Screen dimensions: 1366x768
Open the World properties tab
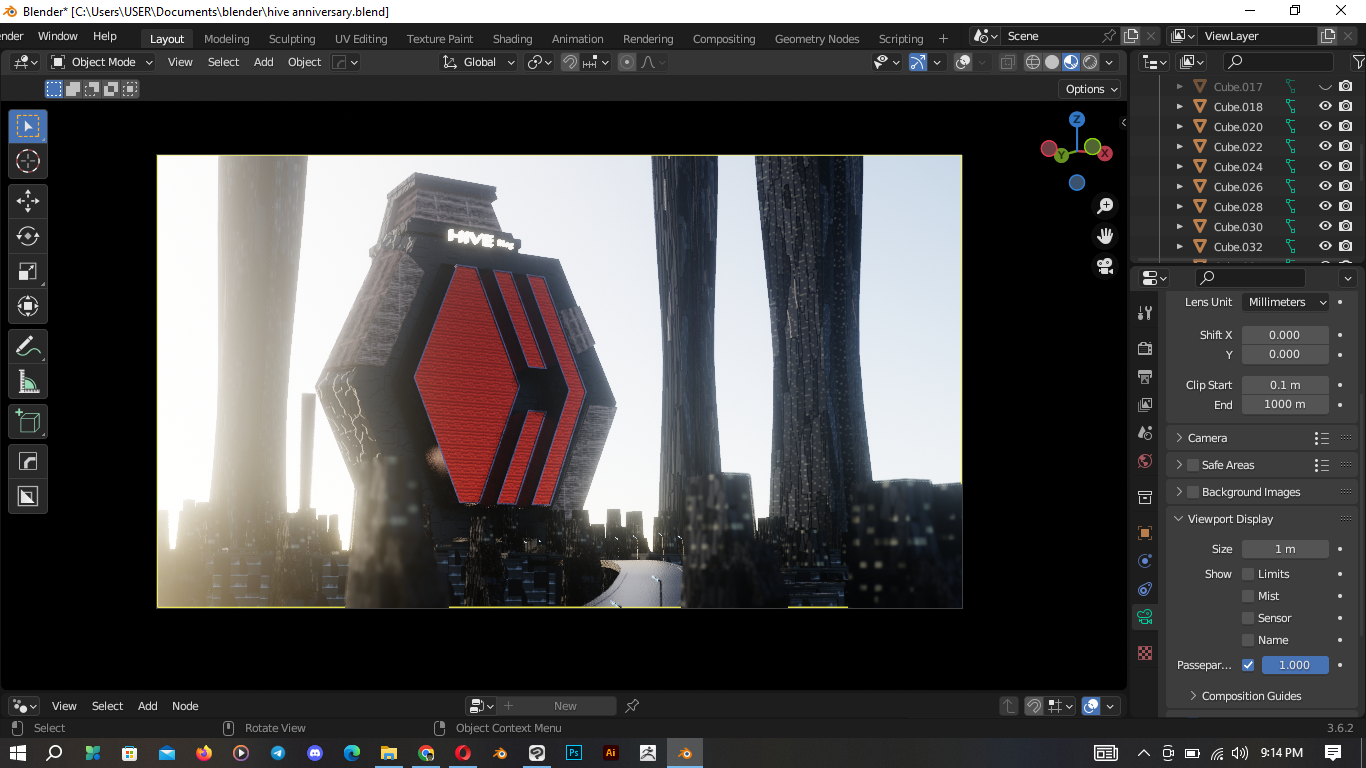[1145, 461]
